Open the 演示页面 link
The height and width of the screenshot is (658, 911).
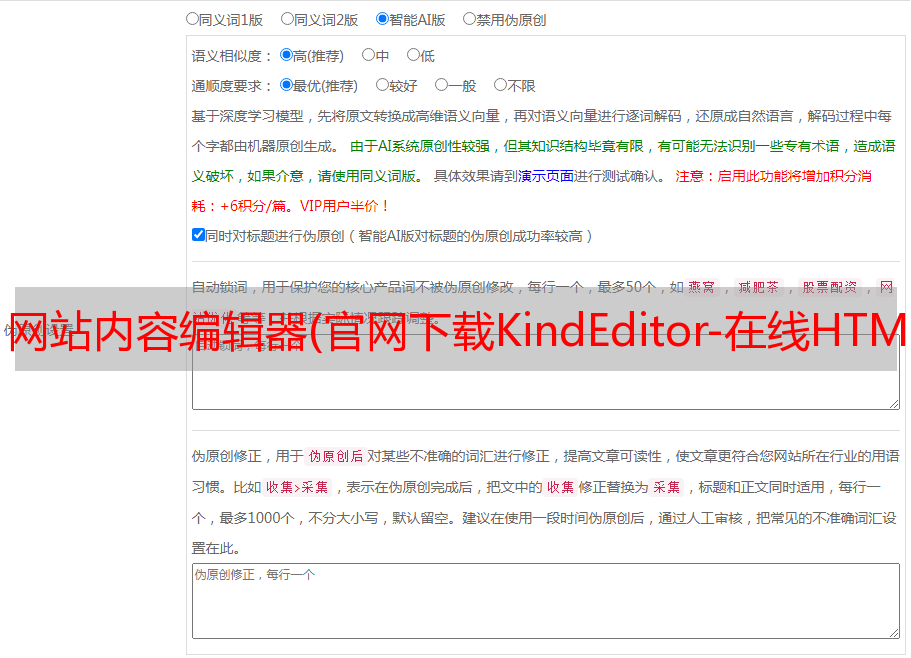pos(546,176)
